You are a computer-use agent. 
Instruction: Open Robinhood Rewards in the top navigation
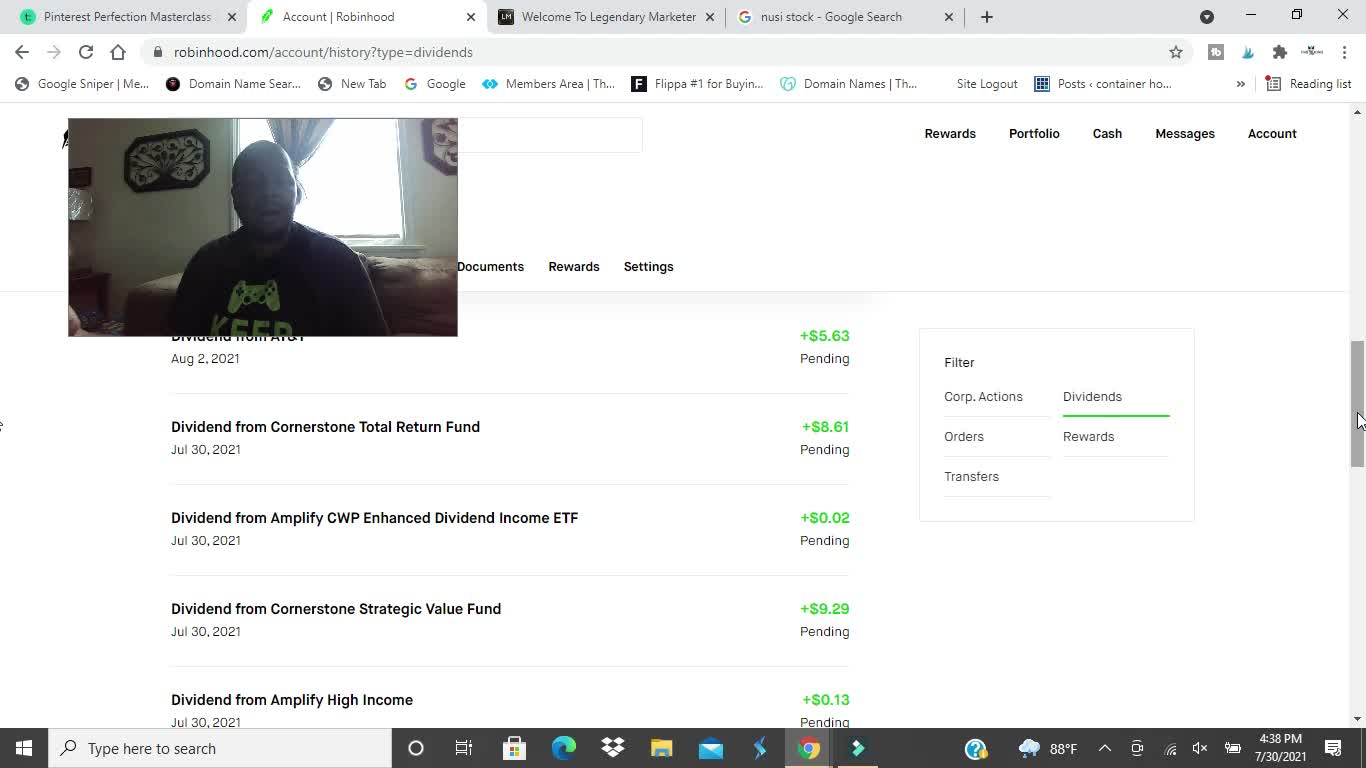pyautogui.click(x=950, y=134)
